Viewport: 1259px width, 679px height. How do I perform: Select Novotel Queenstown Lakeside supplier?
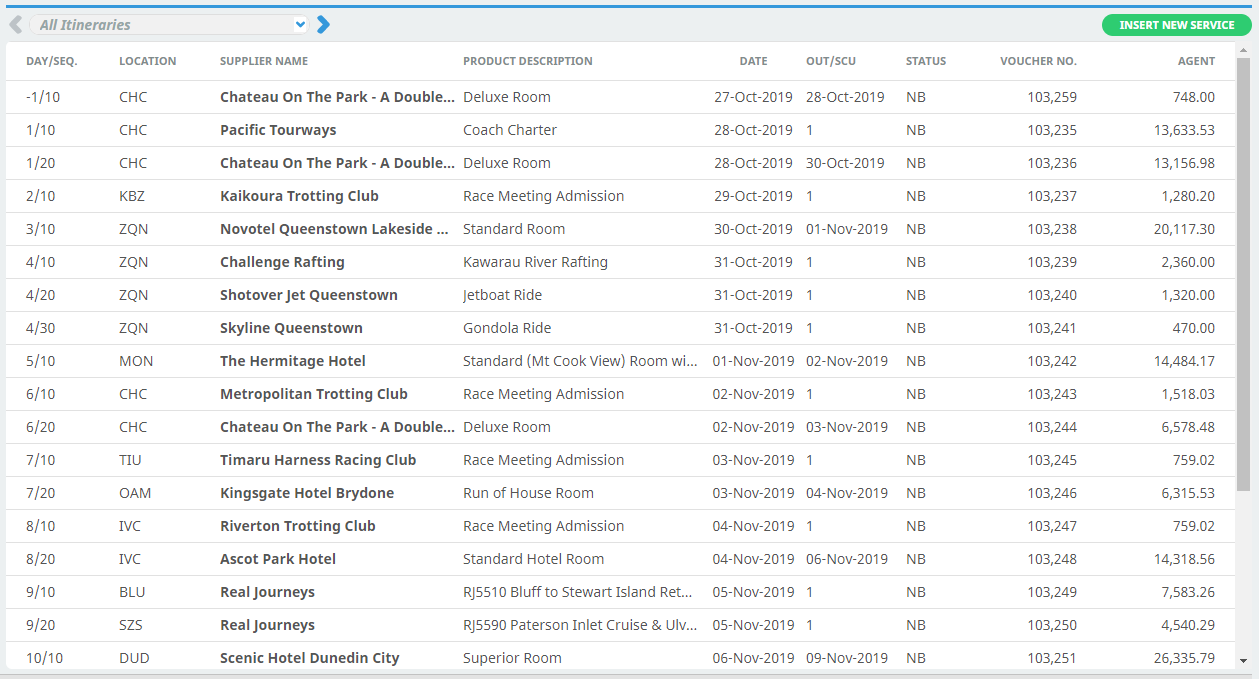coord(334,229)
